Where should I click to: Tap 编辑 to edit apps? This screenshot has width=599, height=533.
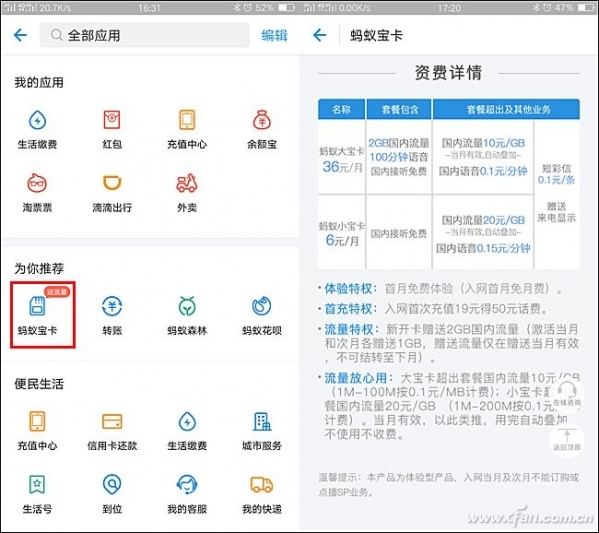pos(274,36)
